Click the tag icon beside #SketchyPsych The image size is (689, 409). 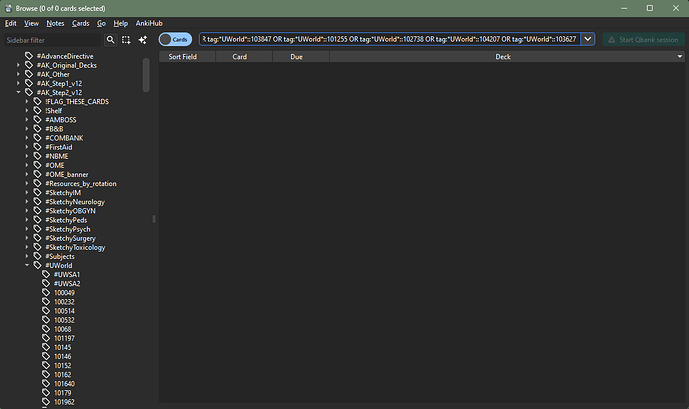(x=38, y=229)
